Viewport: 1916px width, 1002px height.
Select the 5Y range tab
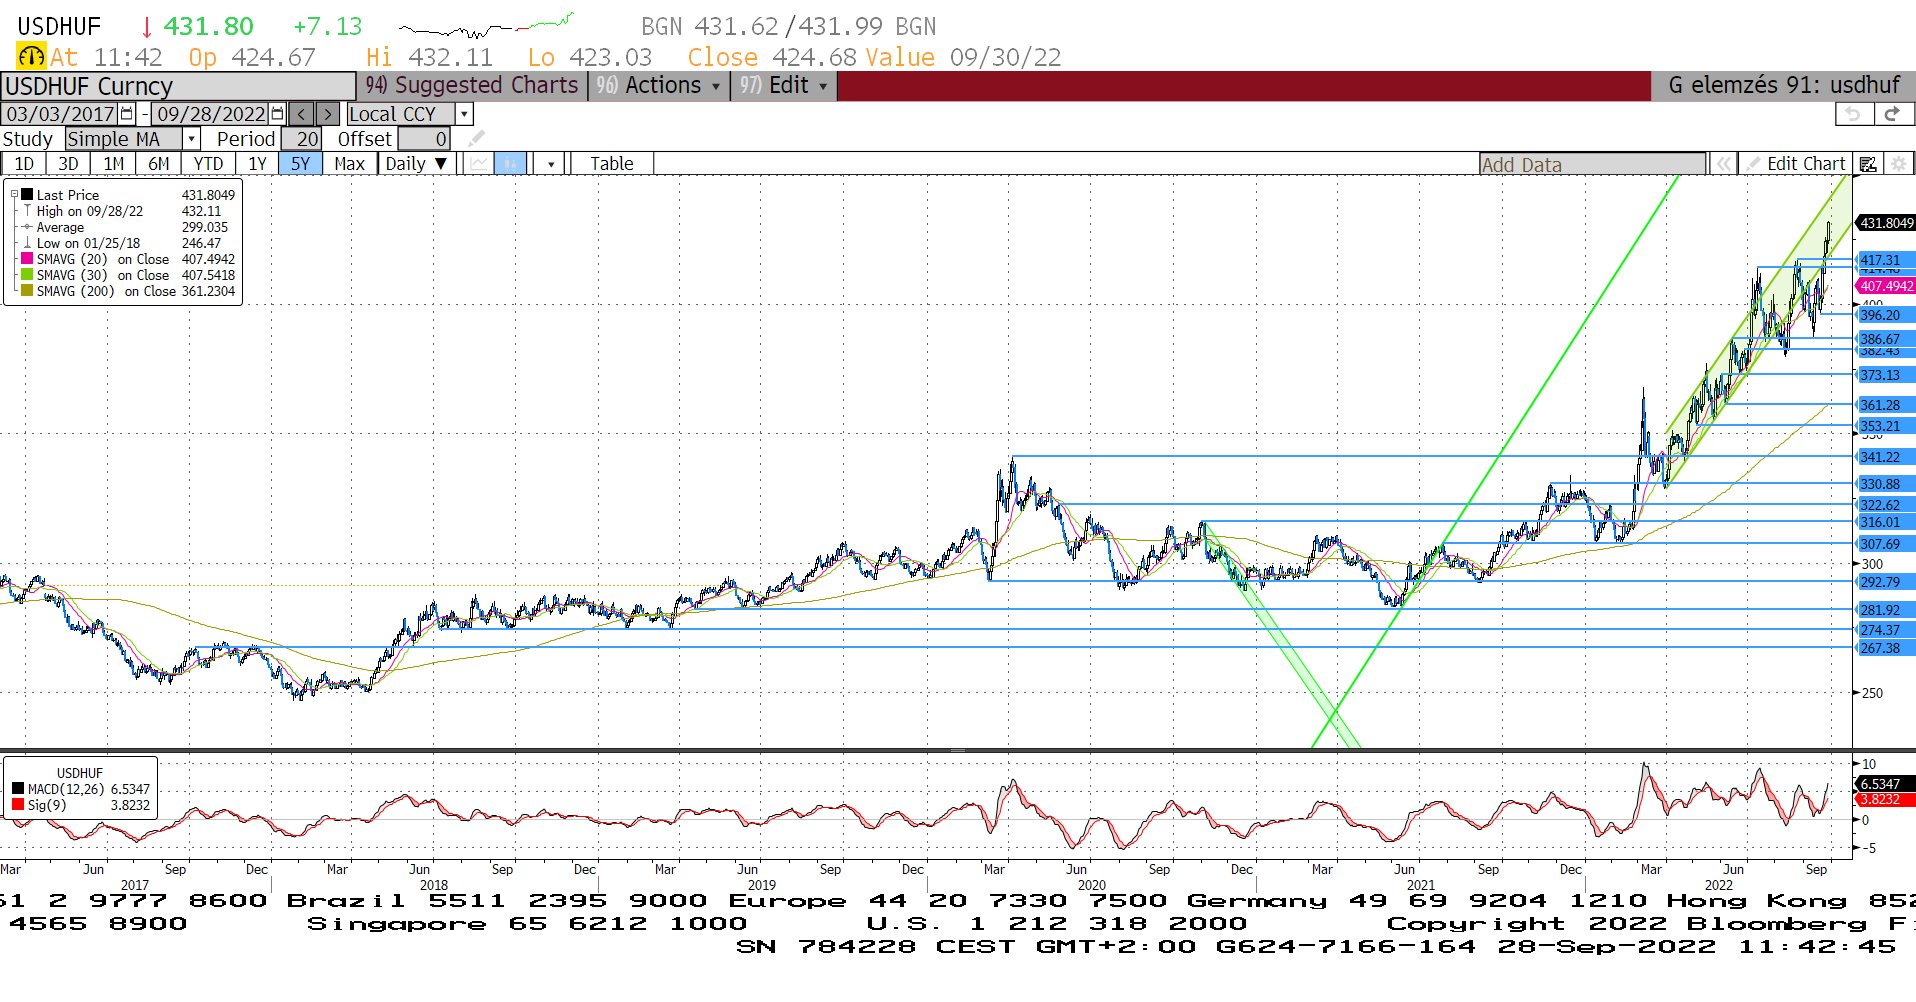(301, 164)
